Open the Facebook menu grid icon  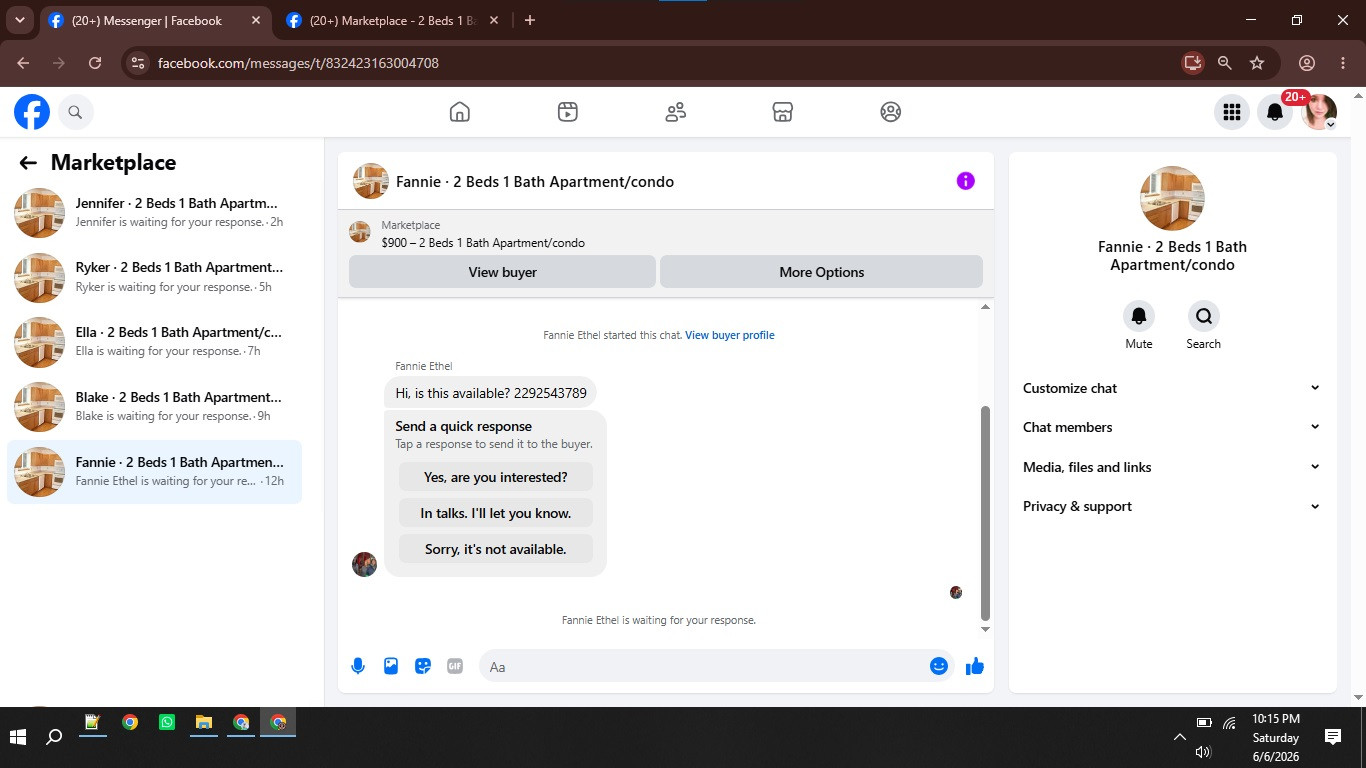(x=1232, y=112)
